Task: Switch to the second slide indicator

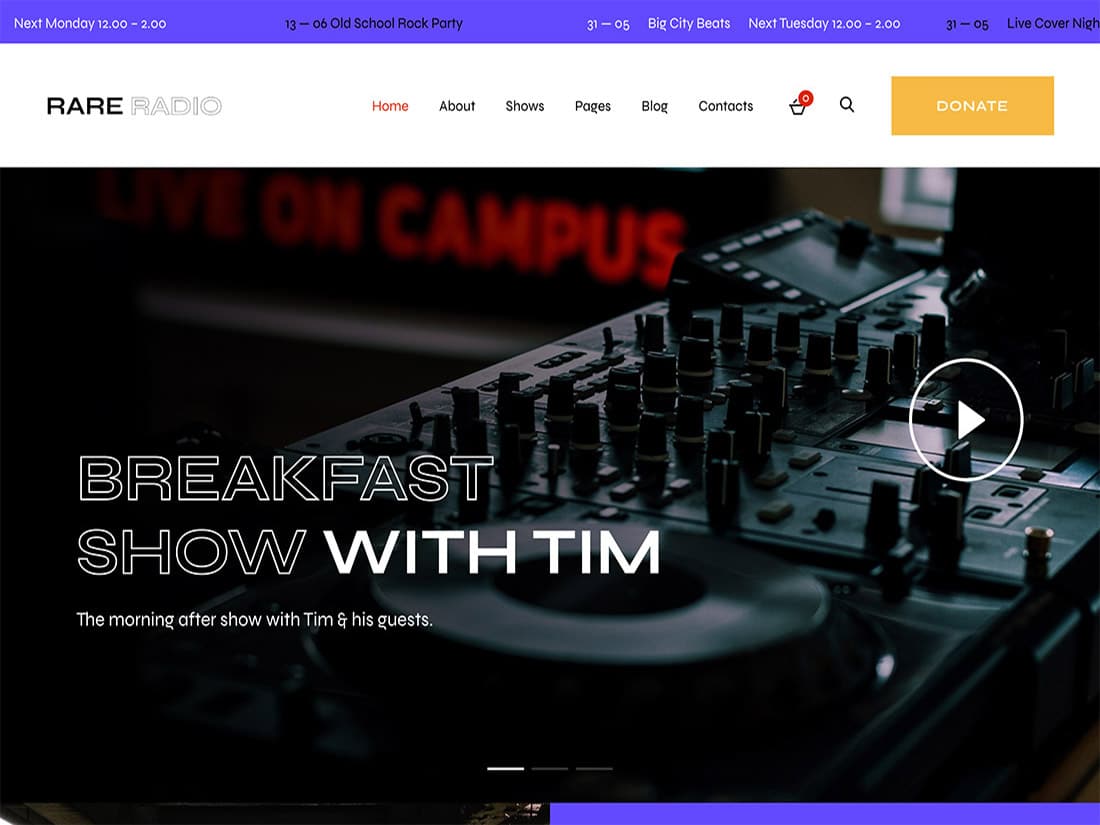Action: coord(550,768)
